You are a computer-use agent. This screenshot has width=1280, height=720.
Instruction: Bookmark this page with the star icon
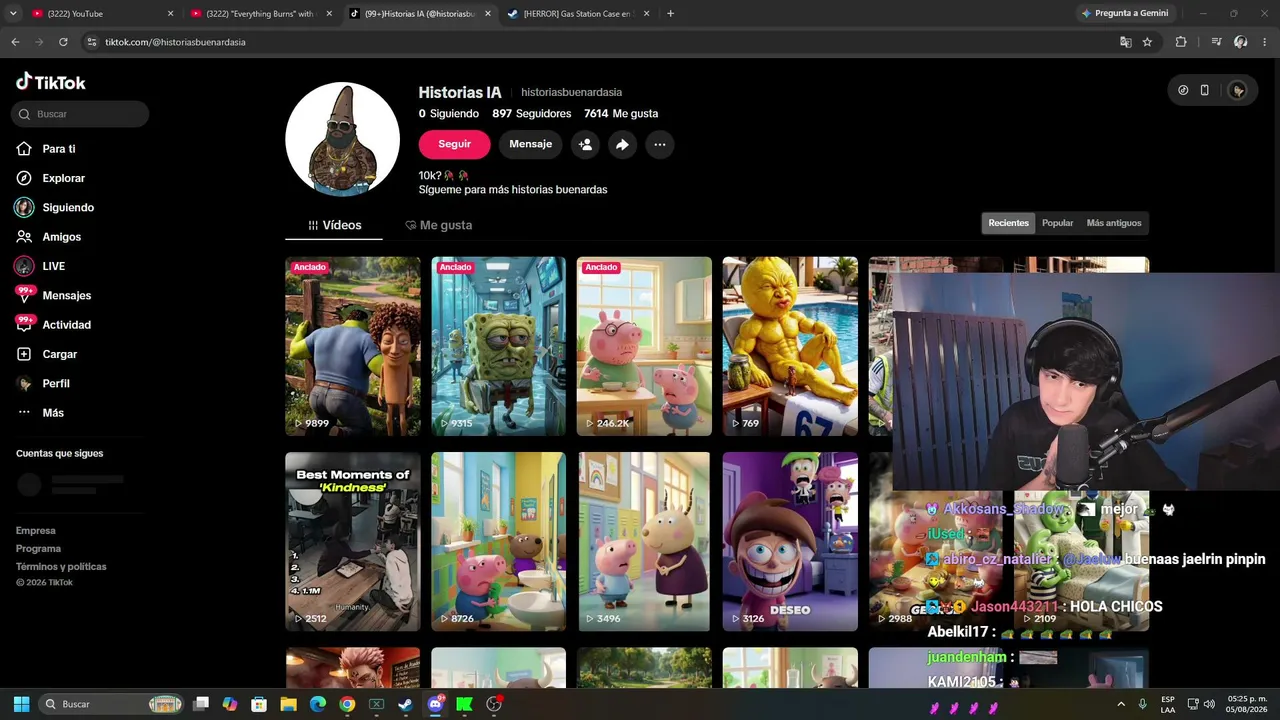click(x=1147, y=42)
